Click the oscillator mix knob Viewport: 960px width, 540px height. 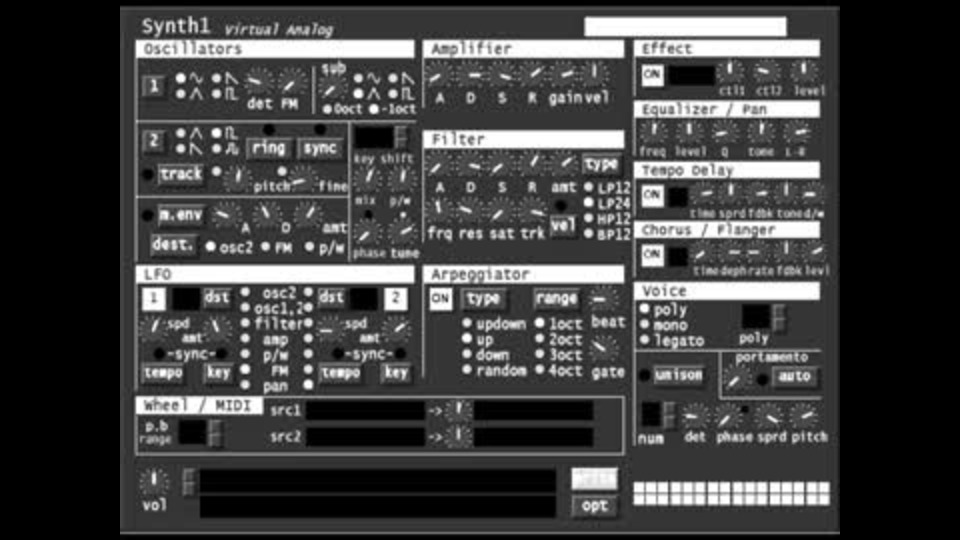click(367, 178)
